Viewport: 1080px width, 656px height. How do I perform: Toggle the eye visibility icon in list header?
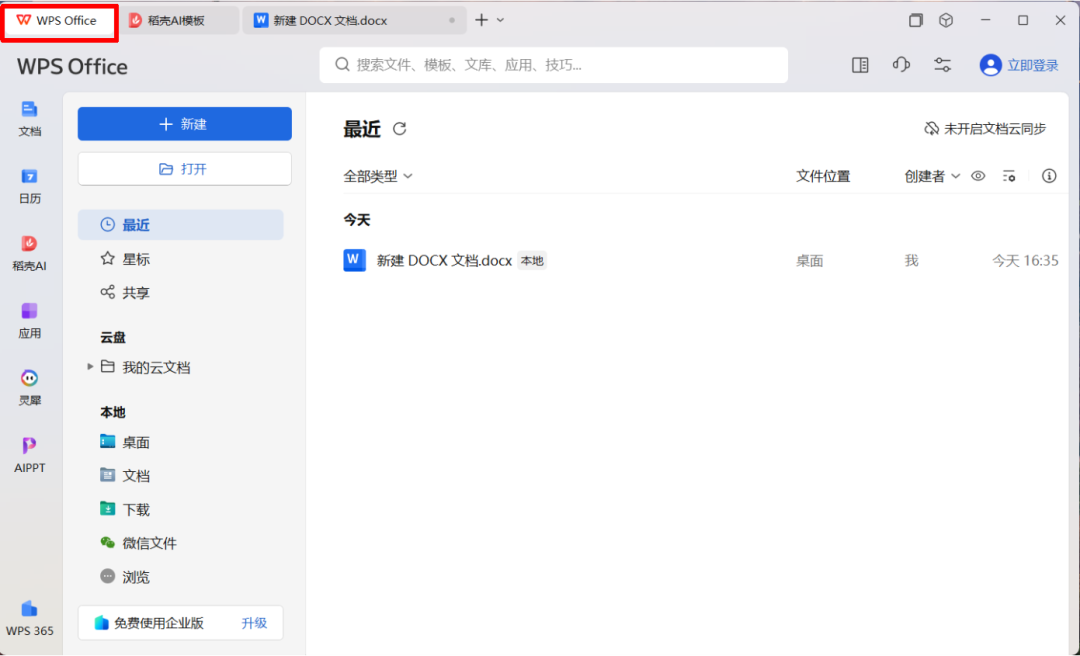click(x=978, y=176)
